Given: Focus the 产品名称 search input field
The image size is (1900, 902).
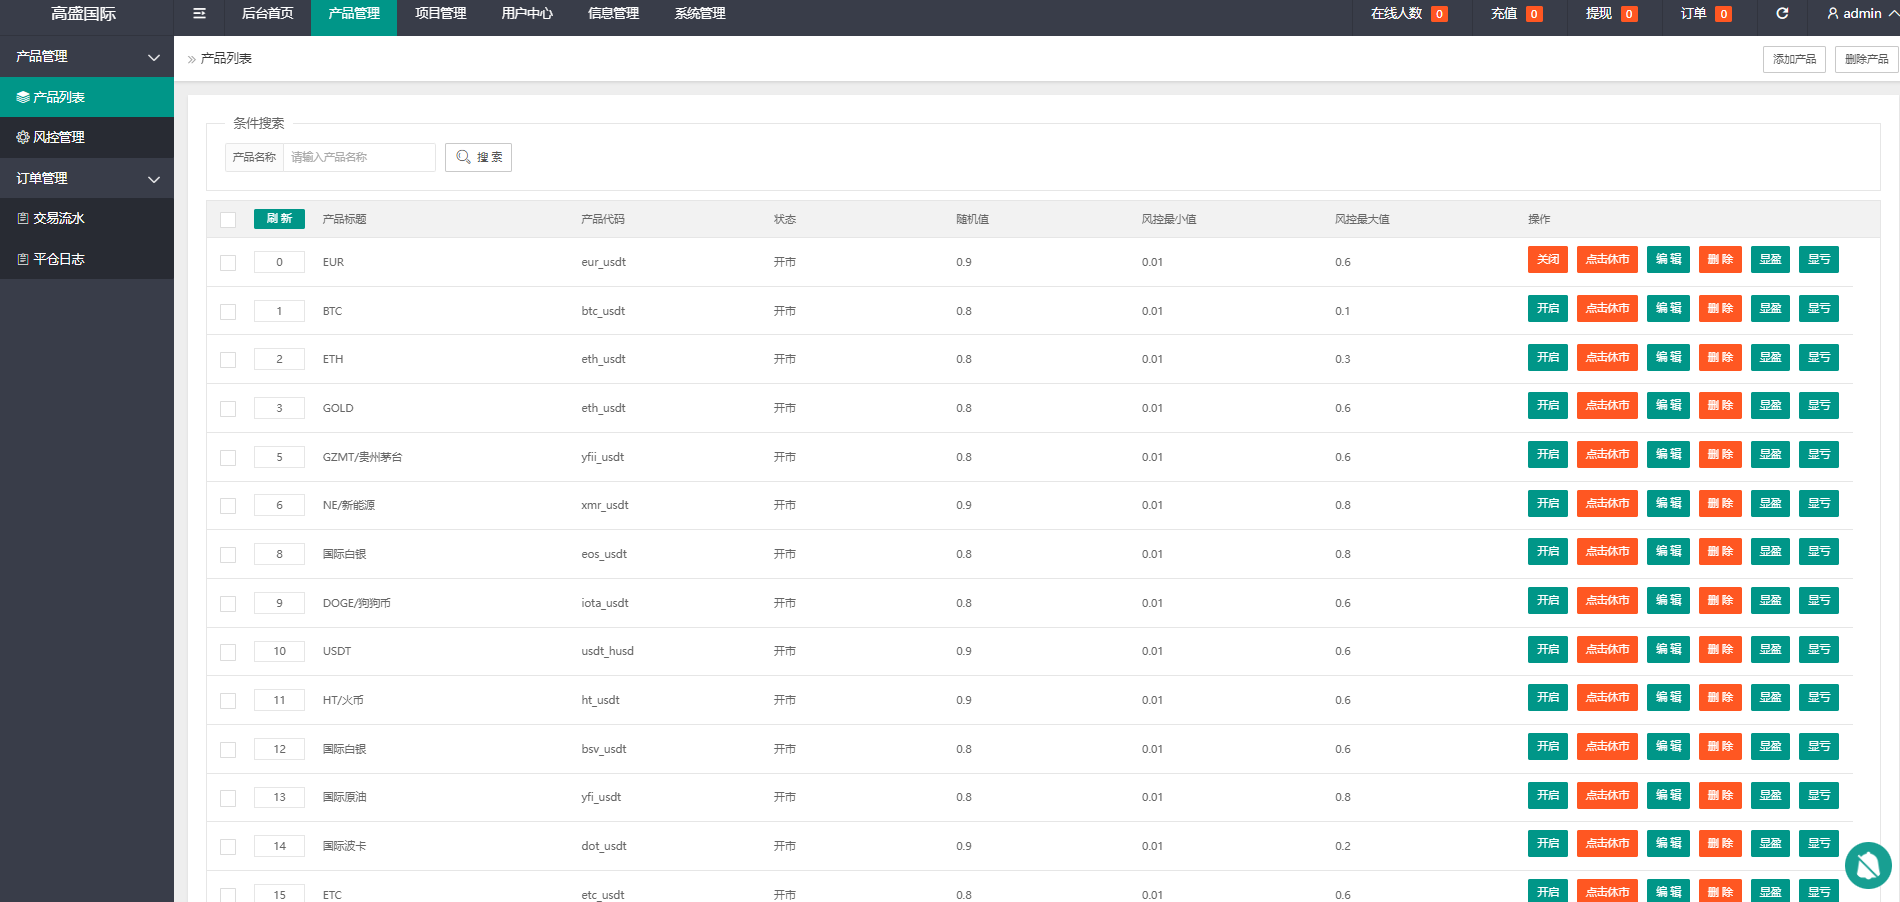Looking at the screenshot, I should click(x=359, y=157).
